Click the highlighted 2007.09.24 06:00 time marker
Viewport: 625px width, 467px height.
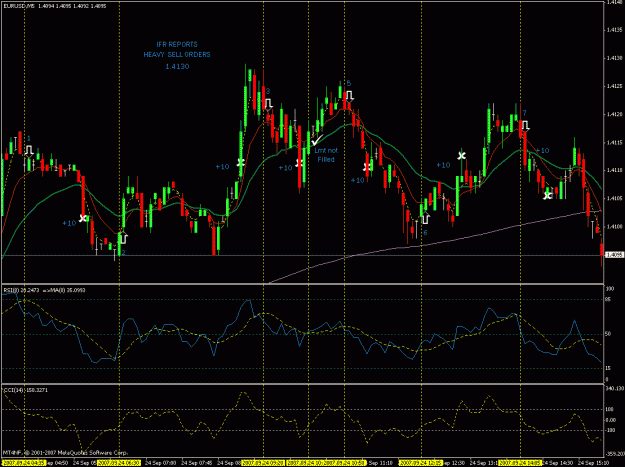120,463
